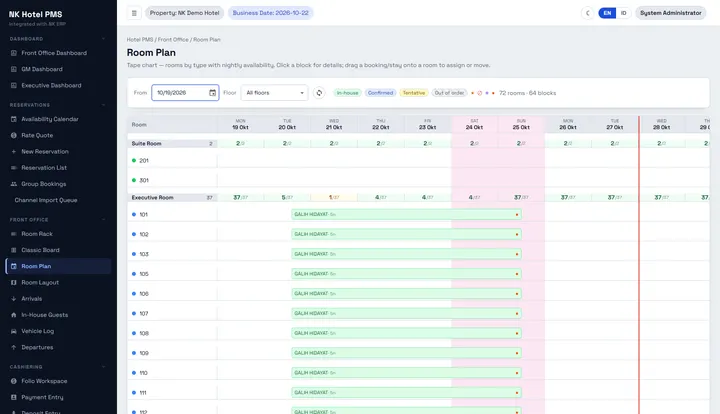The height and width of the screenshot is (414, 720).
Task: Click the Confirmed legend chip
Action: 380,93
